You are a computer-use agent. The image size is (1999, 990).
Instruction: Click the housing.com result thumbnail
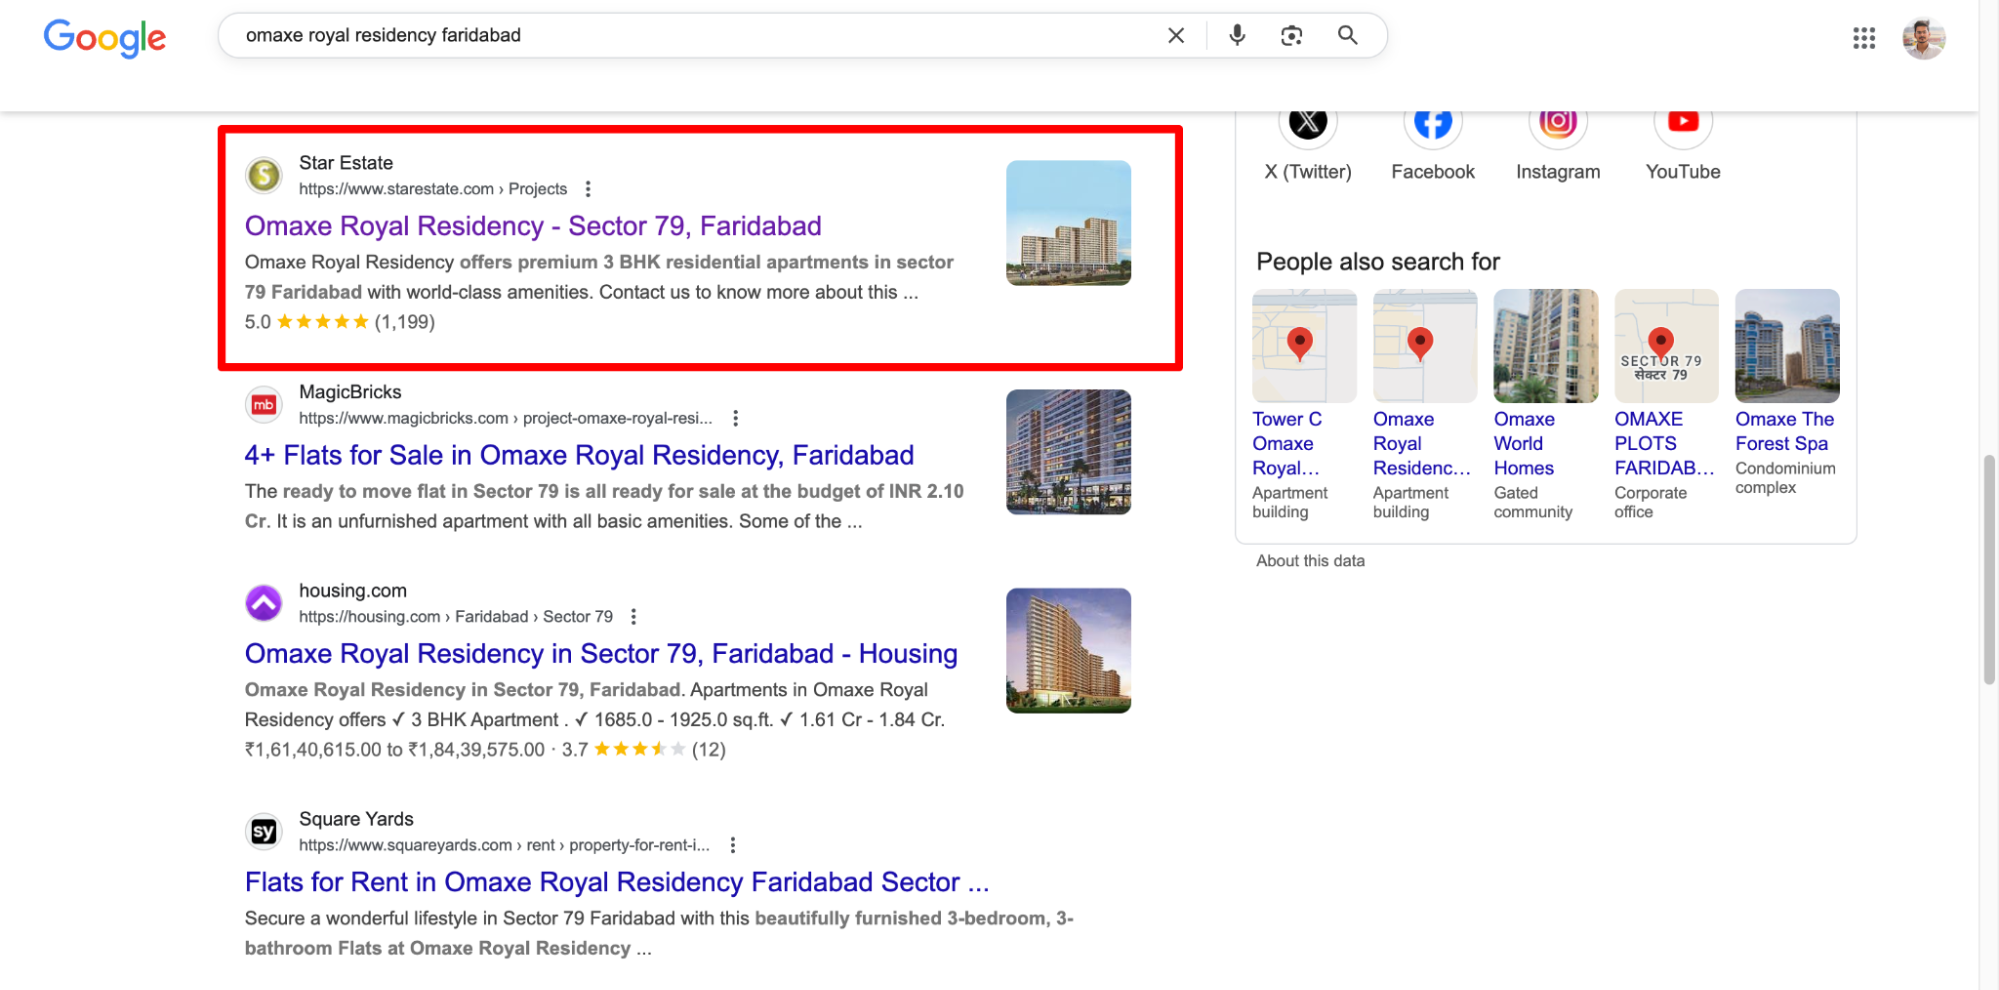1068,650
